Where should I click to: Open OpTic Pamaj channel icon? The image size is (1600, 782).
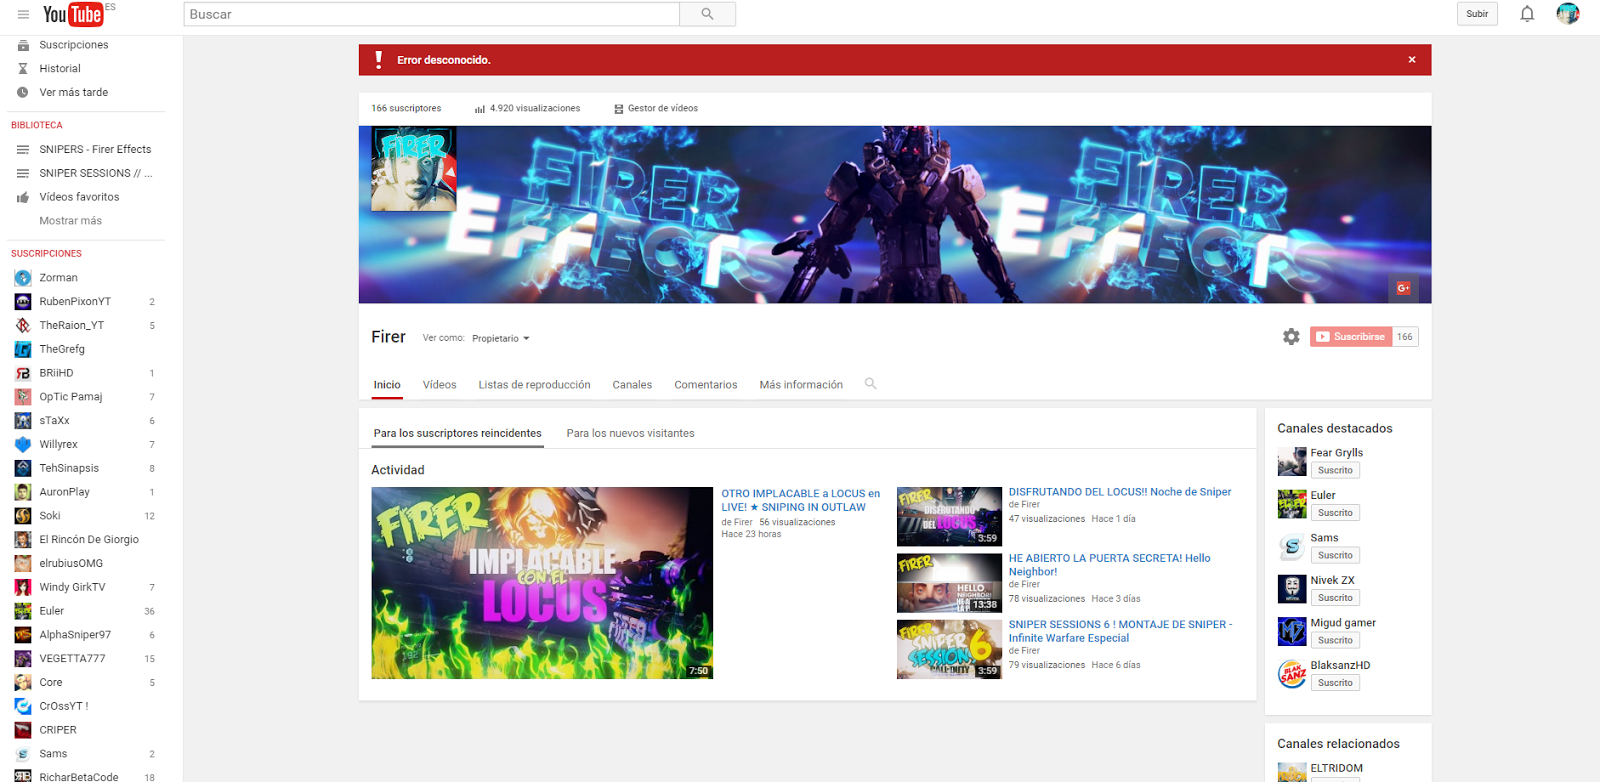click(x=23, y=397)
